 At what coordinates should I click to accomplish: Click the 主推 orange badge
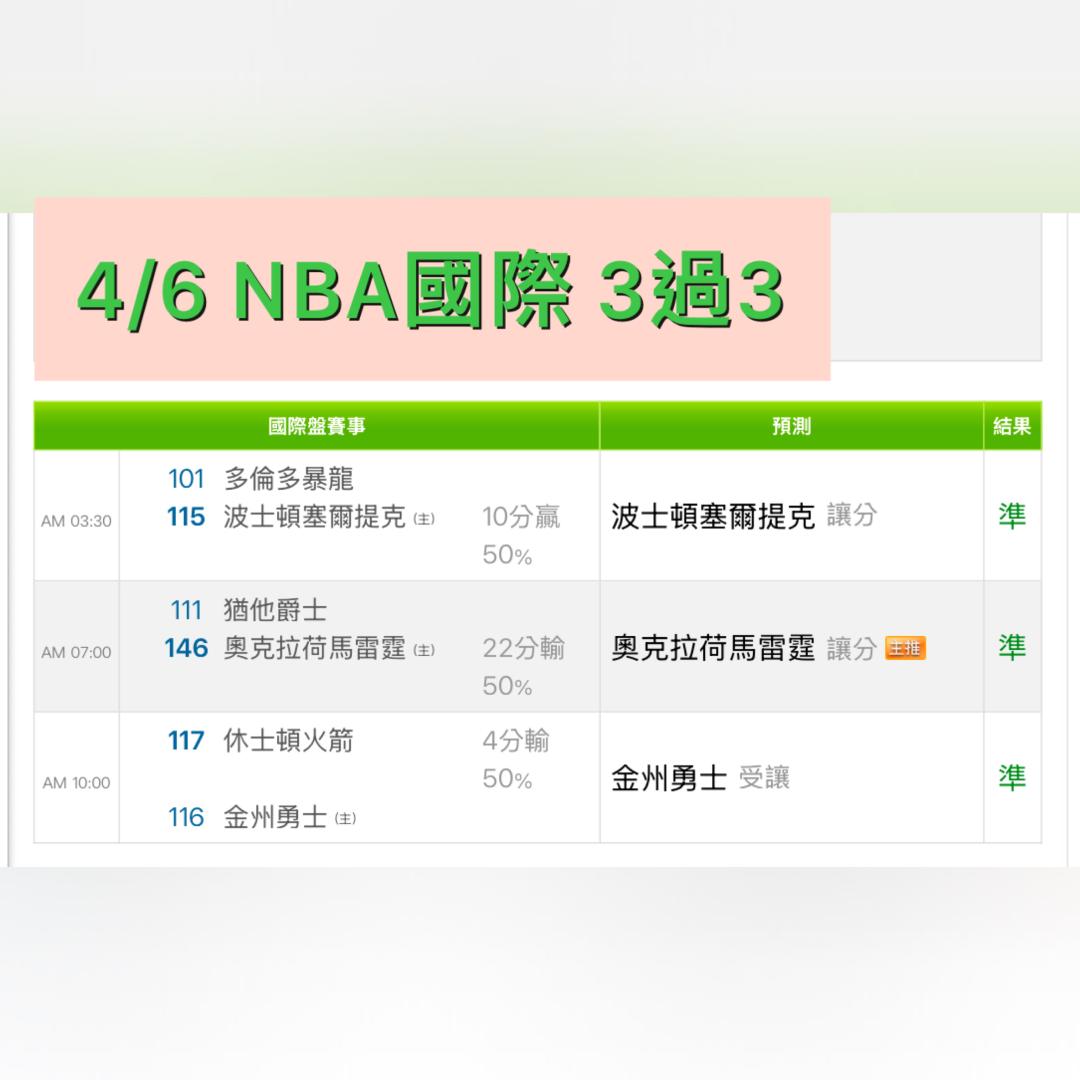point(905,648)
